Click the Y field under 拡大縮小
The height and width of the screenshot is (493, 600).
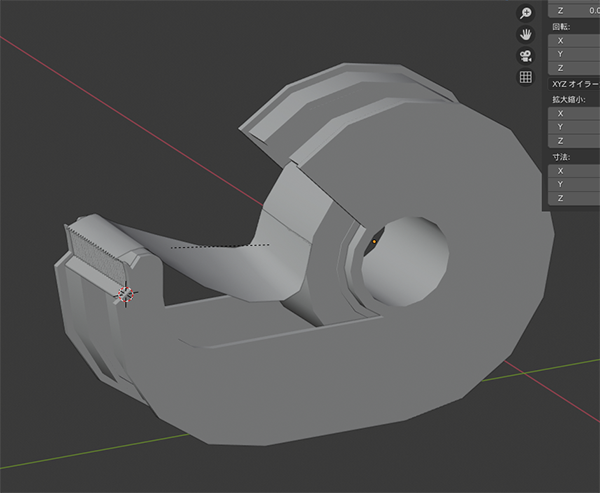tap(574, 127)
